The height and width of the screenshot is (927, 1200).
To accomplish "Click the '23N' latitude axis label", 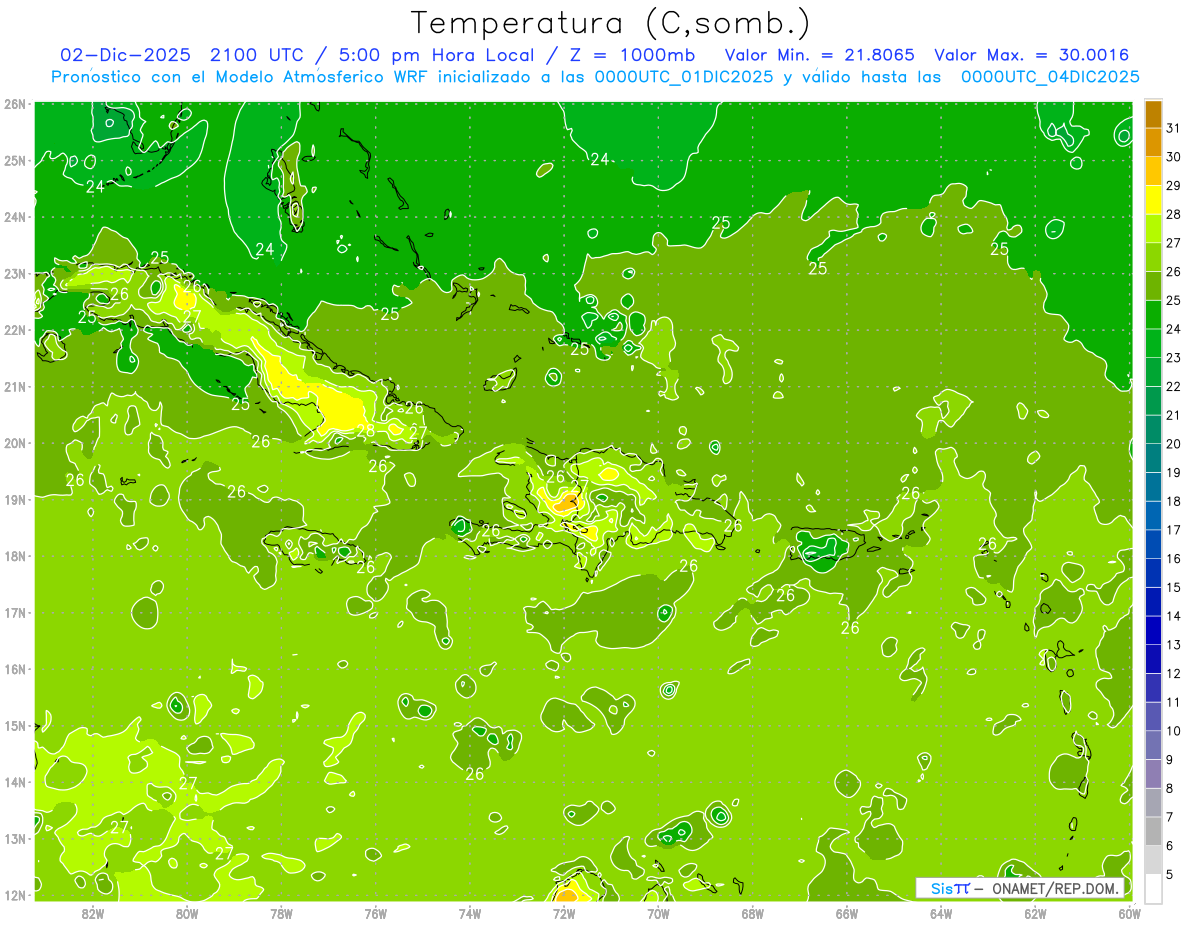I will coord(14,274).
